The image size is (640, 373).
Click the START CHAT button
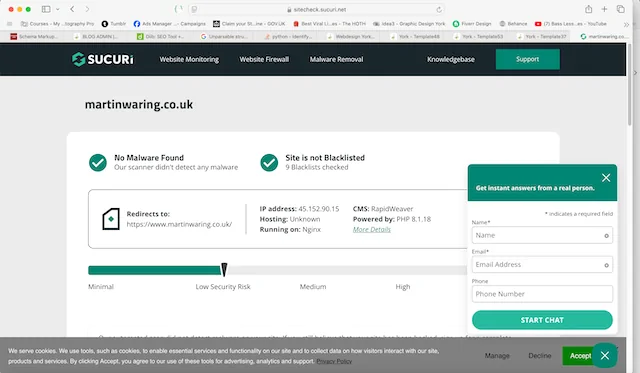coord(542,320)
